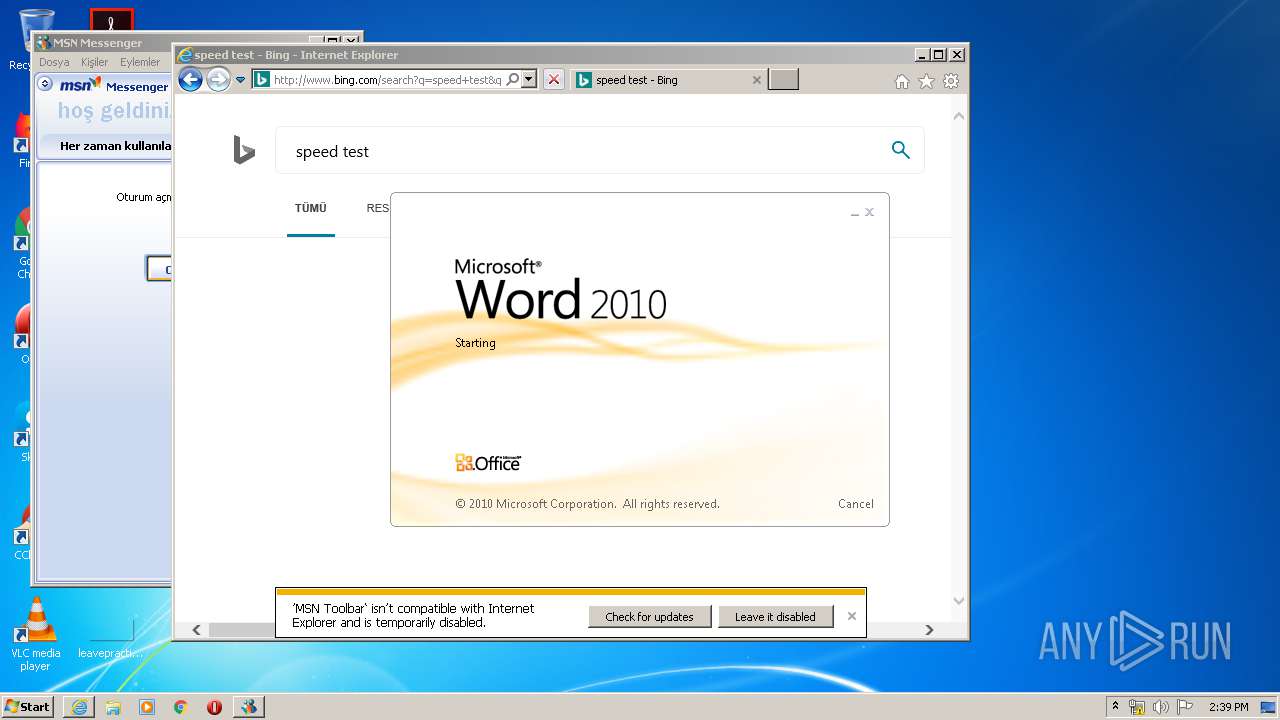Cancel Word 2010 startup

pos(856,504)
